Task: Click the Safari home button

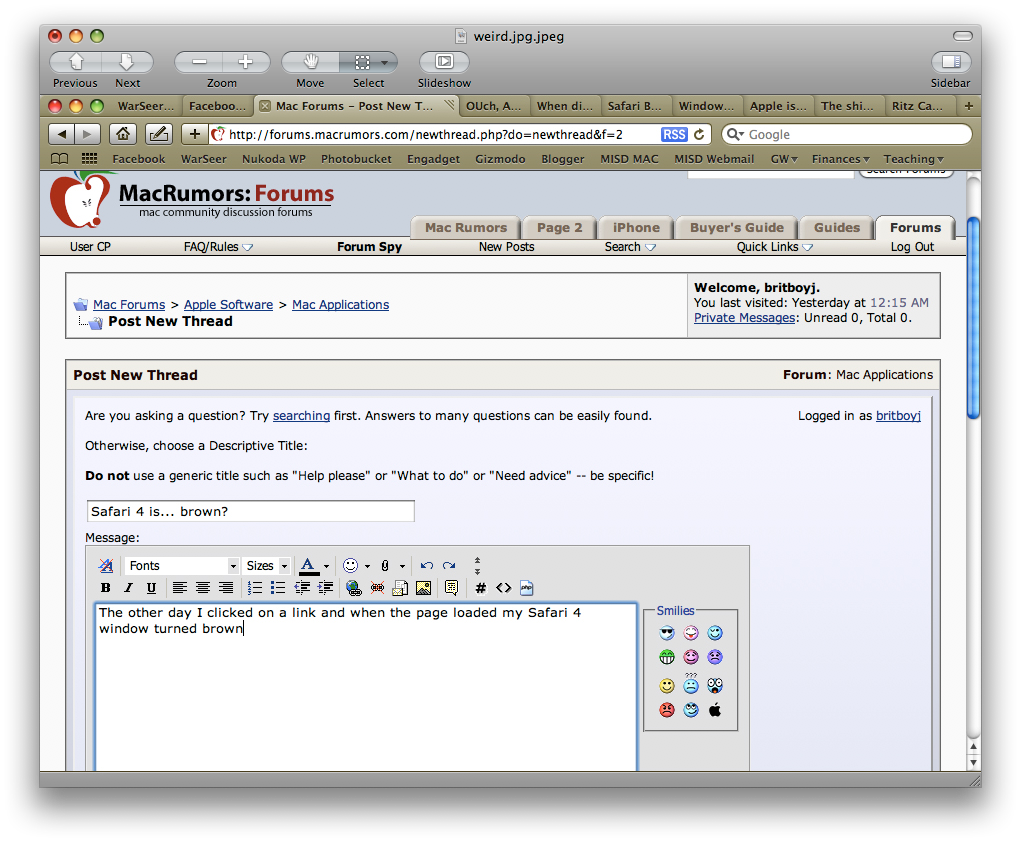Action: click(122, 134)
